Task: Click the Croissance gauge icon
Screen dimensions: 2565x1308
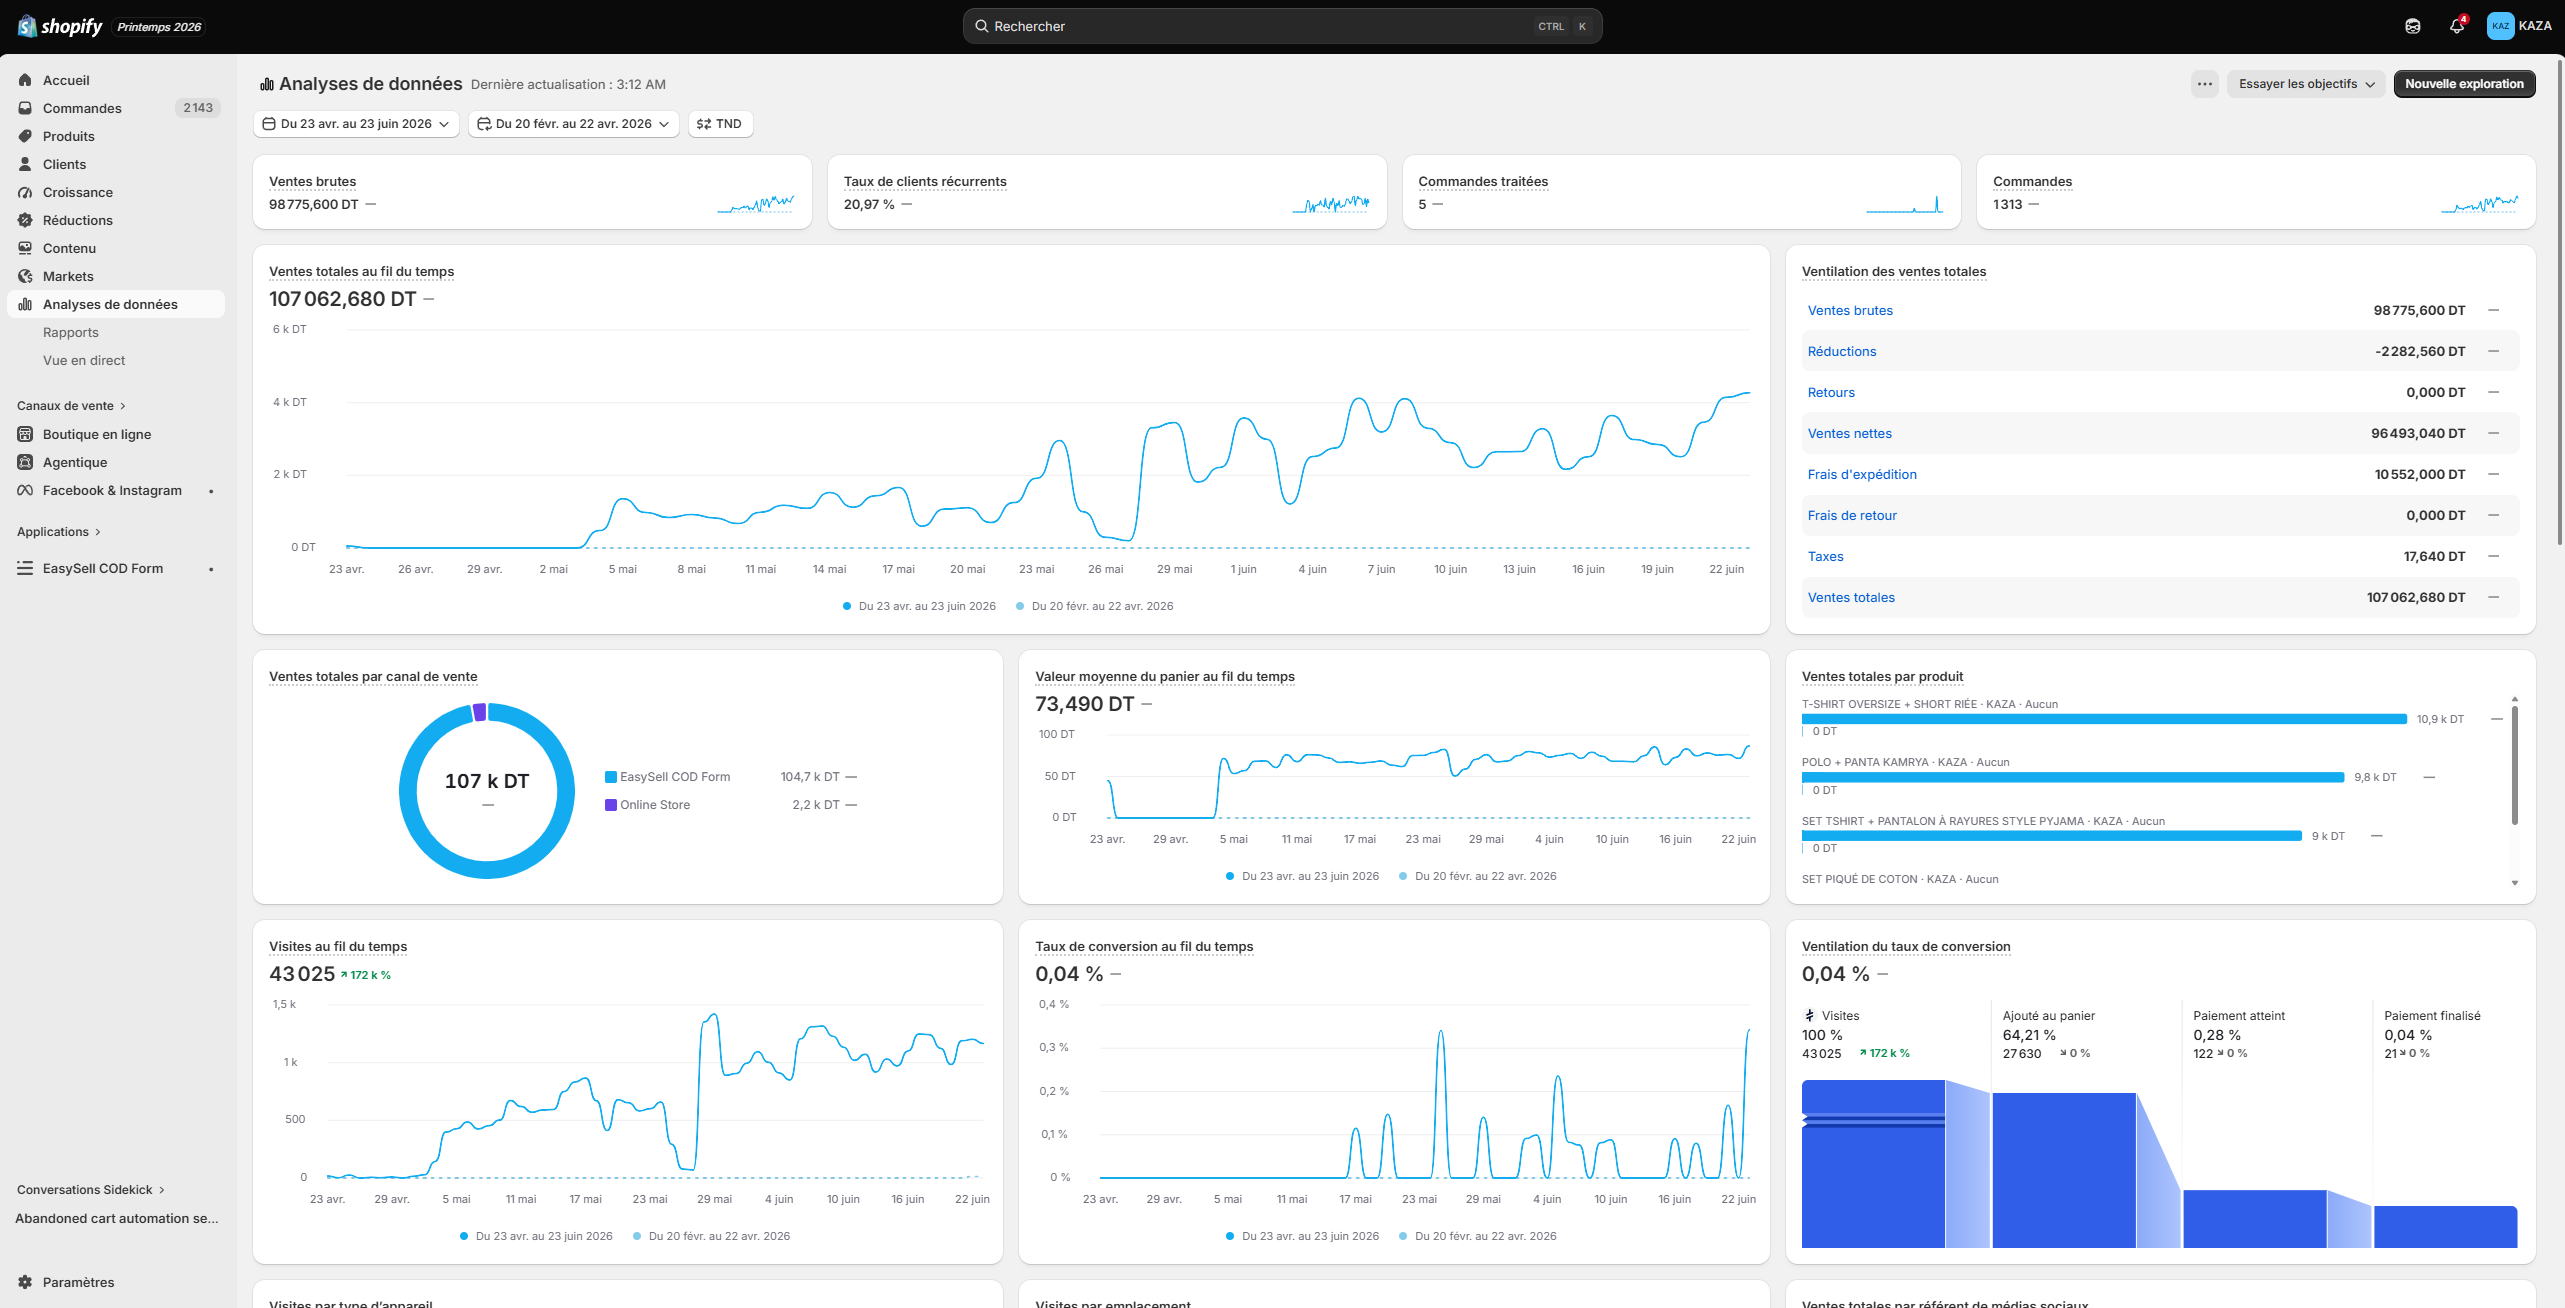Action: pyautogui.click(x=25, y=192)
